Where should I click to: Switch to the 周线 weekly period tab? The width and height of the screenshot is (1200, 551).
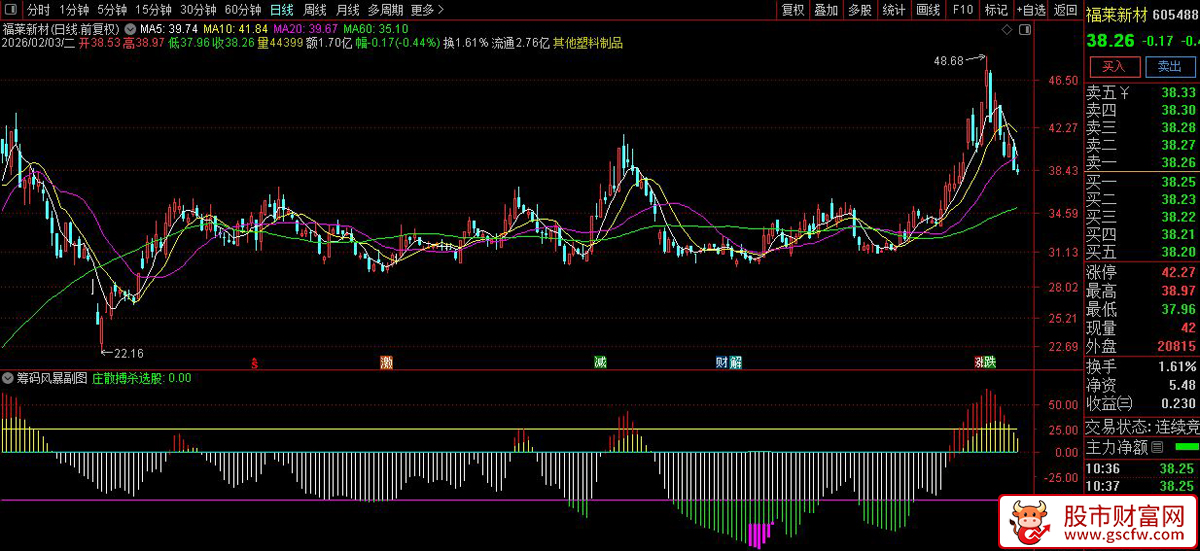click(x=315, y=10)
